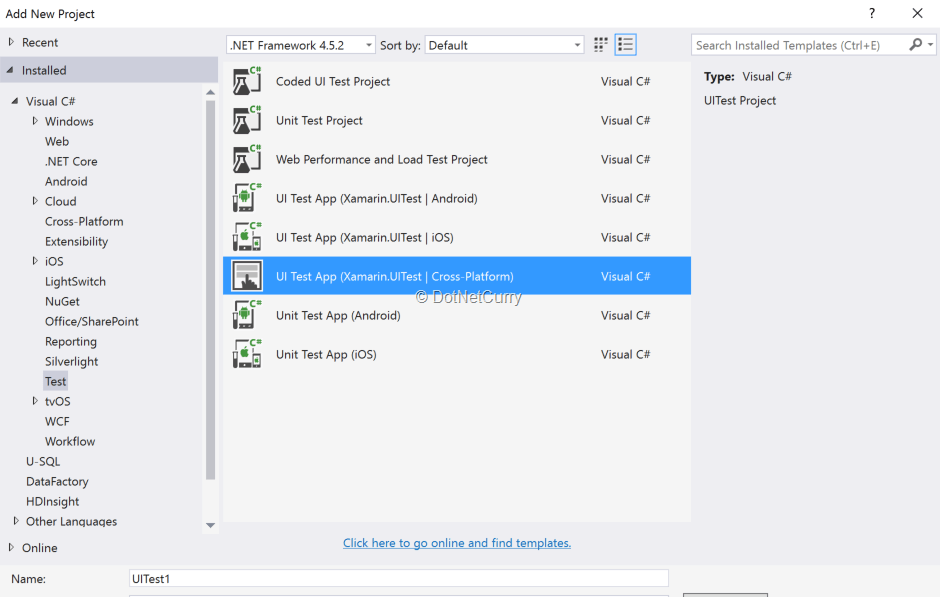Click the search magnifier icon
This screenshot has height=597, width=940.
pyautogui.click(x=915, y=45)
